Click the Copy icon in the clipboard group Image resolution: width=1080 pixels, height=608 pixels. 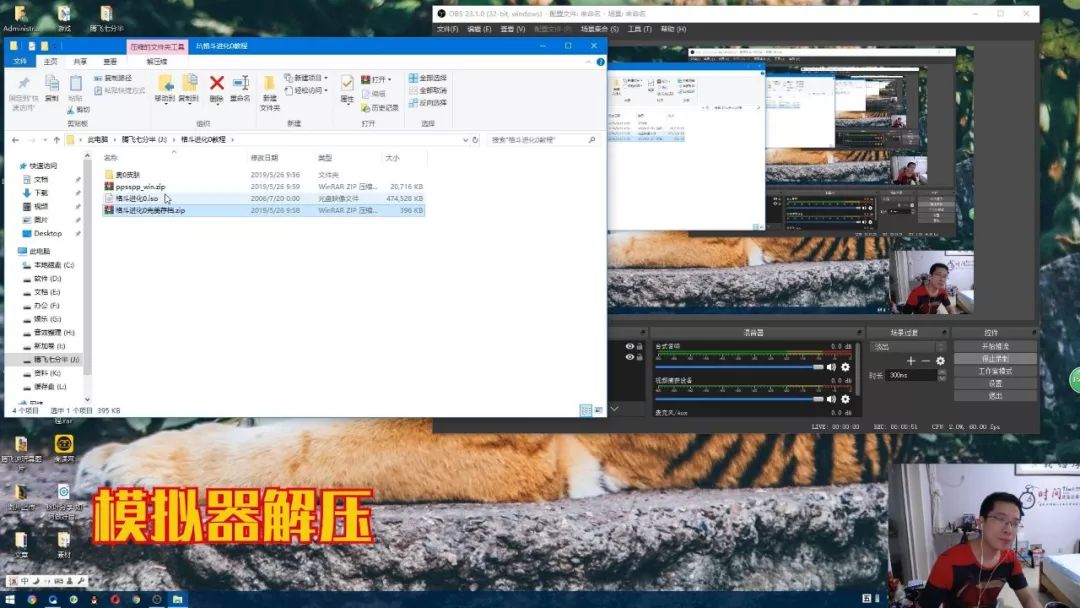click(x=52, y=83)
